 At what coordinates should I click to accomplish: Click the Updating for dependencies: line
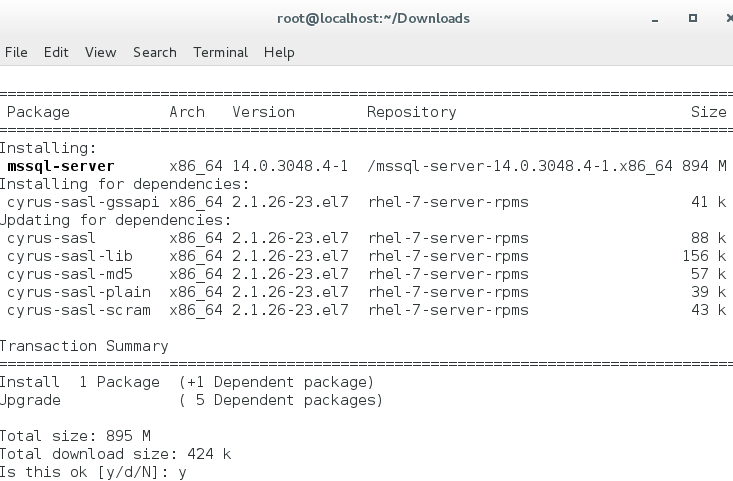pos(115,220)
